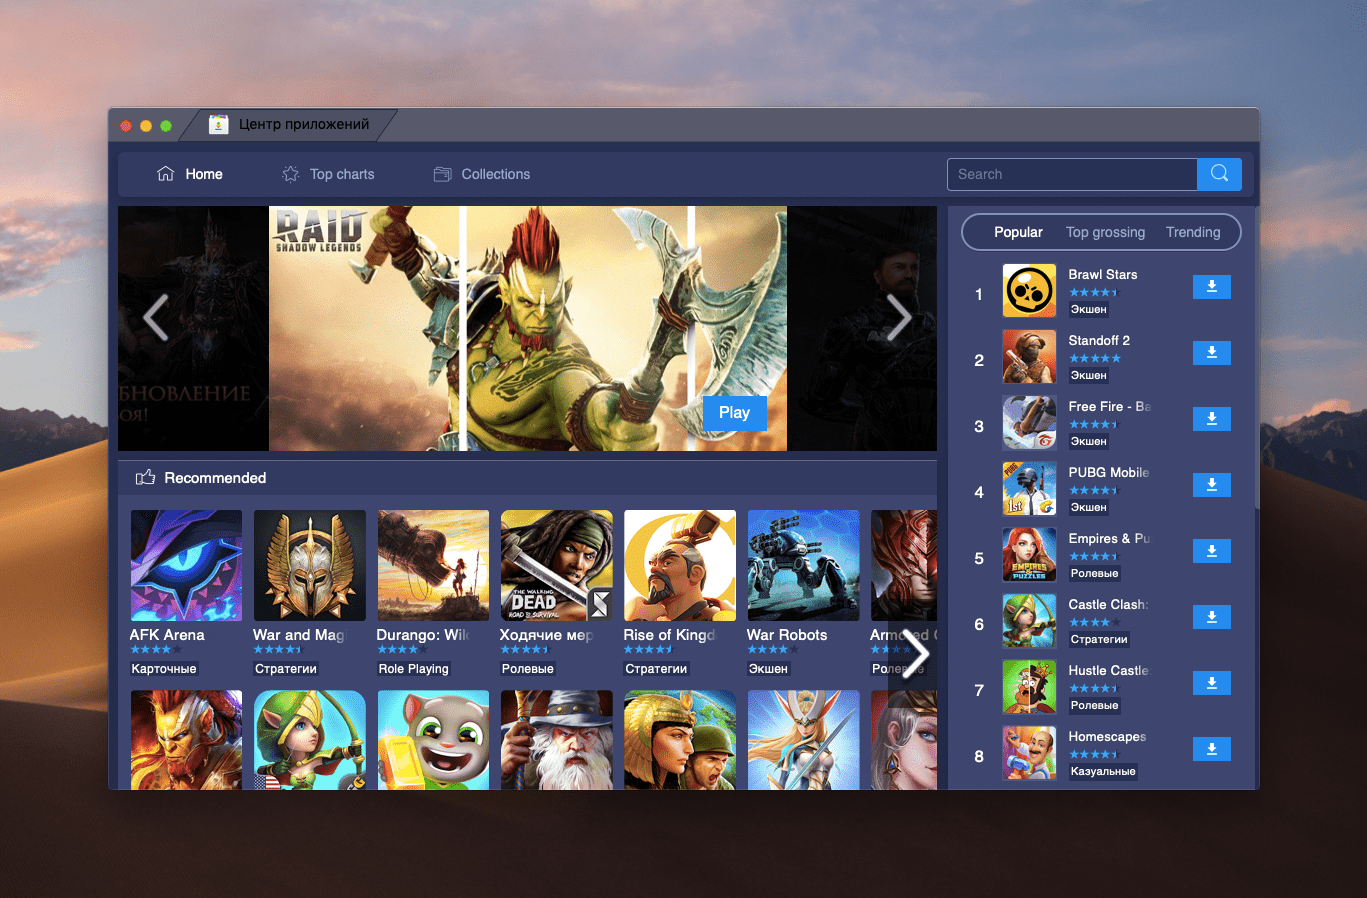The height and width of the screenshot is (898, 1367).
Task: Open the Free Fire app icon
Action: tap(1029, 423)
